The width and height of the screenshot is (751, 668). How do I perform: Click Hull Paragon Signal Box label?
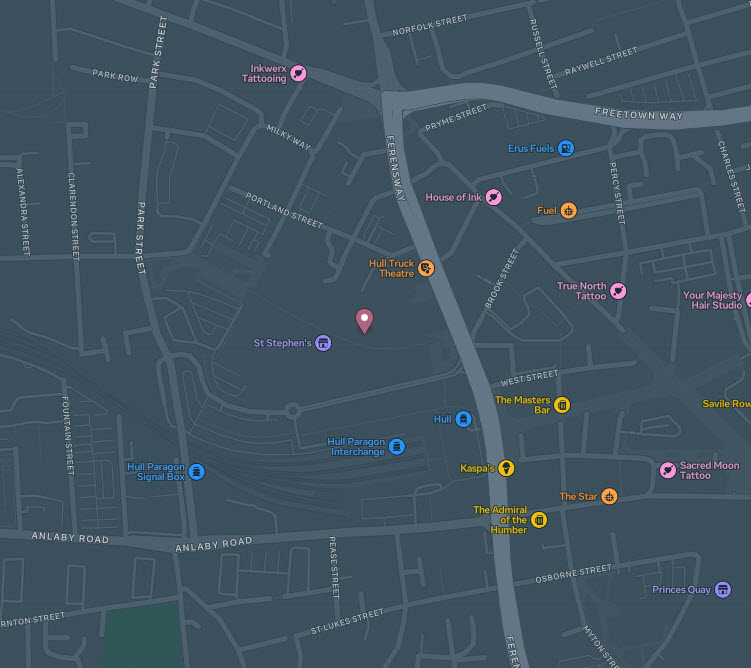(156, 471)
